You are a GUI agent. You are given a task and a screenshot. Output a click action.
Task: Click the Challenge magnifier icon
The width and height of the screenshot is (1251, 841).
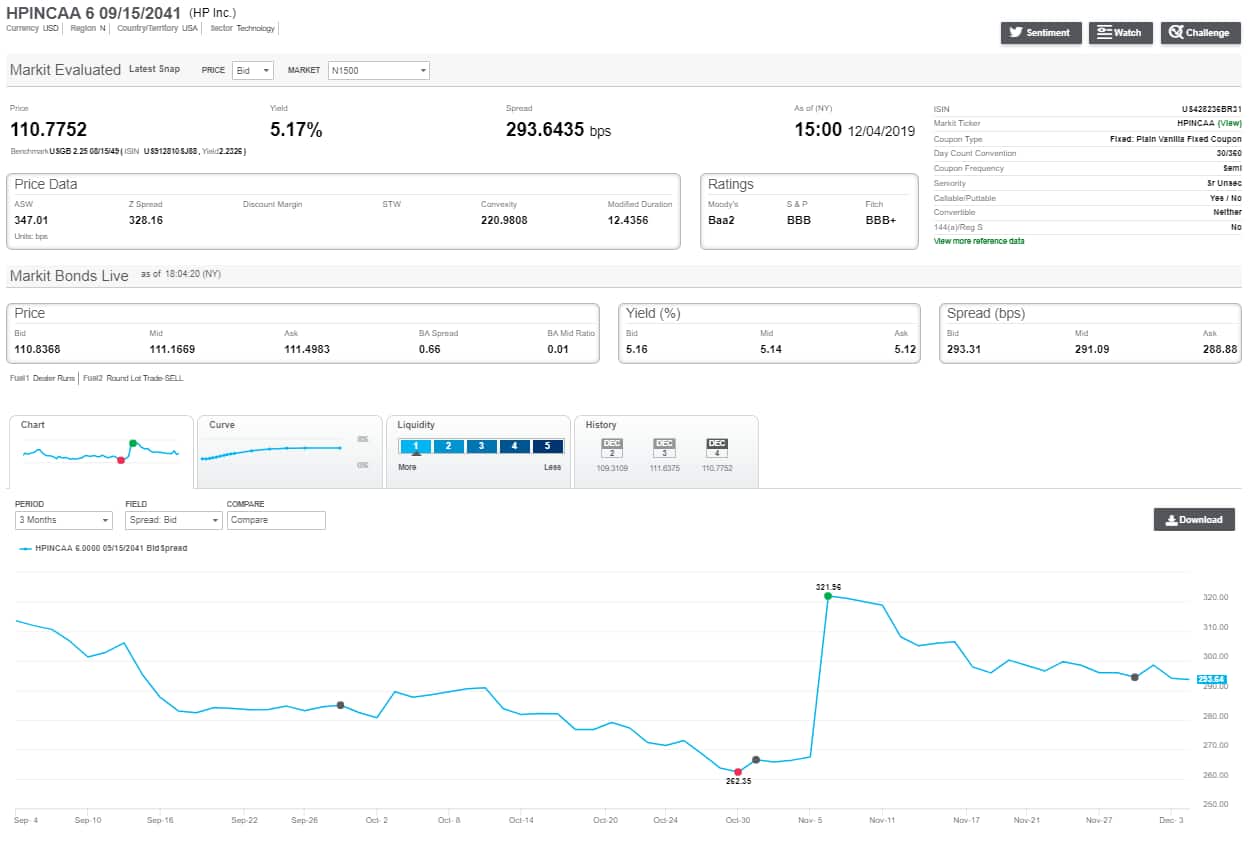1176,33
